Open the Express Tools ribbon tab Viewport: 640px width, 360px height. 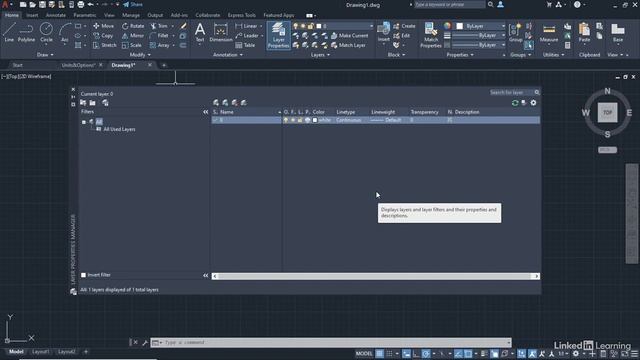242,15
